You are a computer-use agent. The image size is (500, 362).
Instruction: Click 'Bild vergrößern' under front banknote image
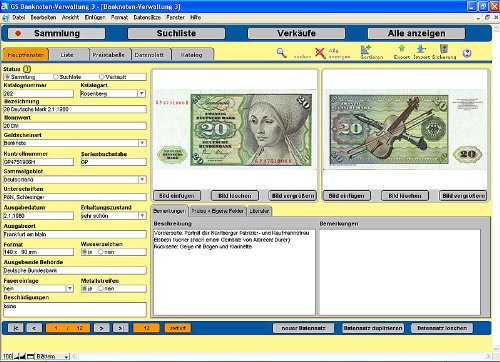tap(293, 196)
